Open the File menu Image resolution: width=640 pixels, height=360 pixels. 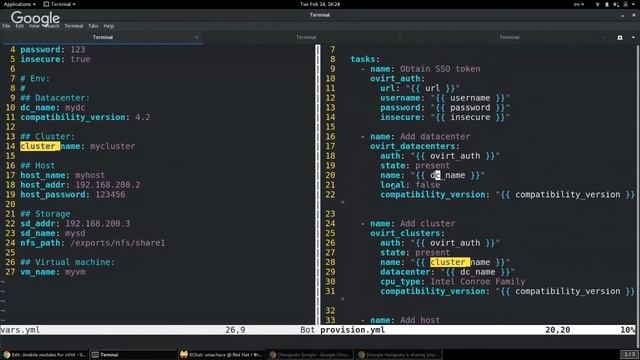coord(7,26)
